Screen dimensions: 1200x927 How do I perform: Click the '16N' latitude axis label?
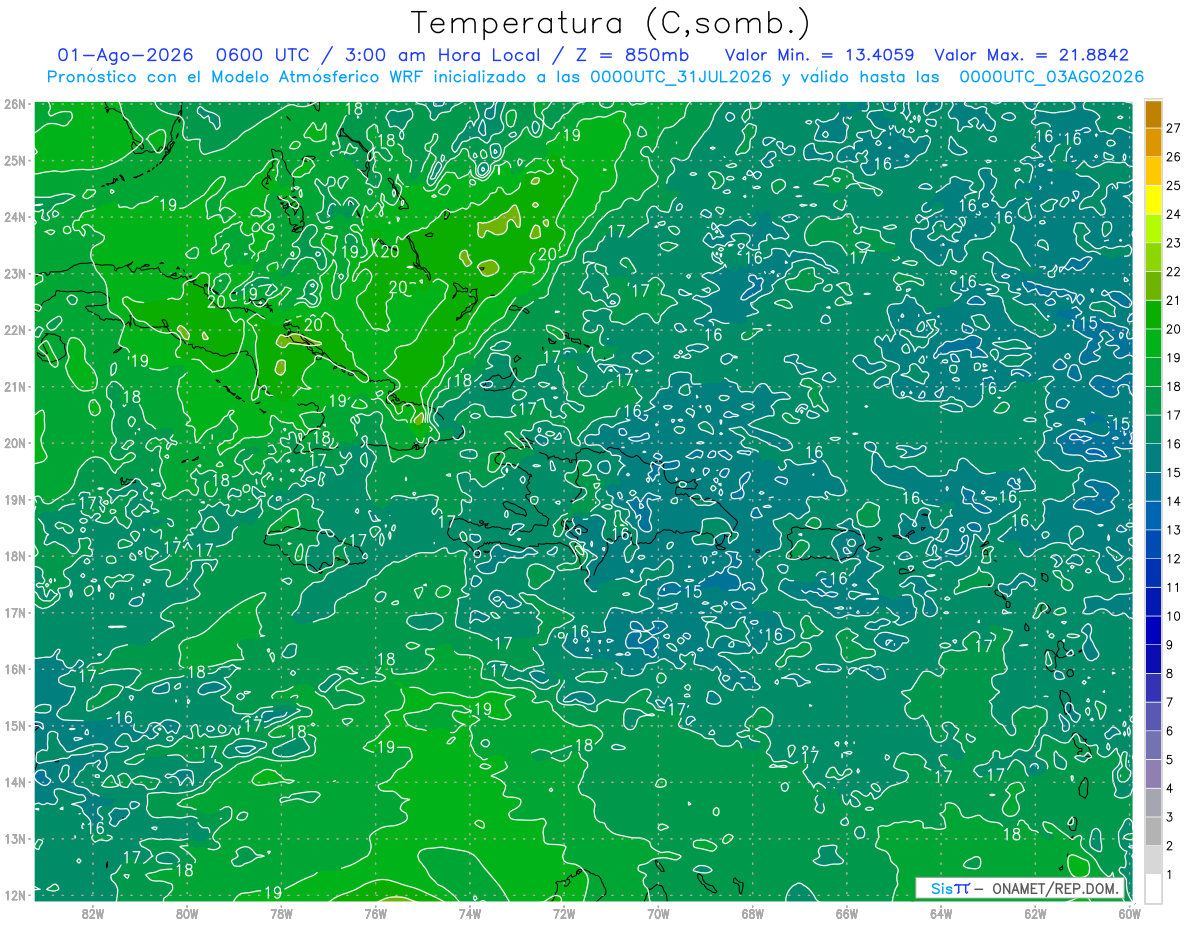14,669
